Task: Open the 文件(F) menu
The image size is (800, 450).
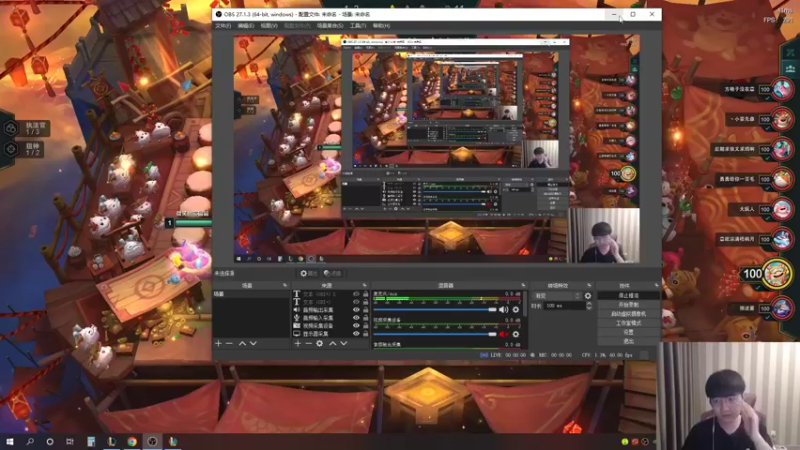Action: (x=223, y=26)
